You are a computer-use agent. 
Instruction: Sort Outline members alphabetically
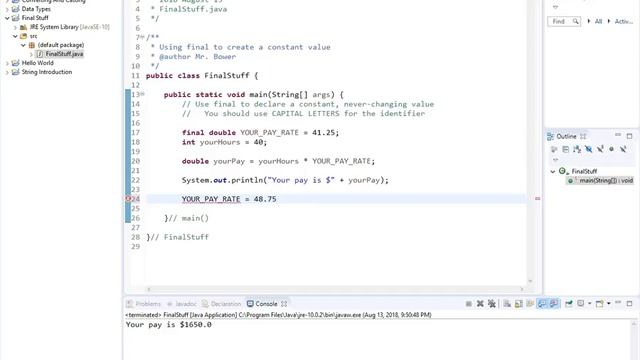577,149
